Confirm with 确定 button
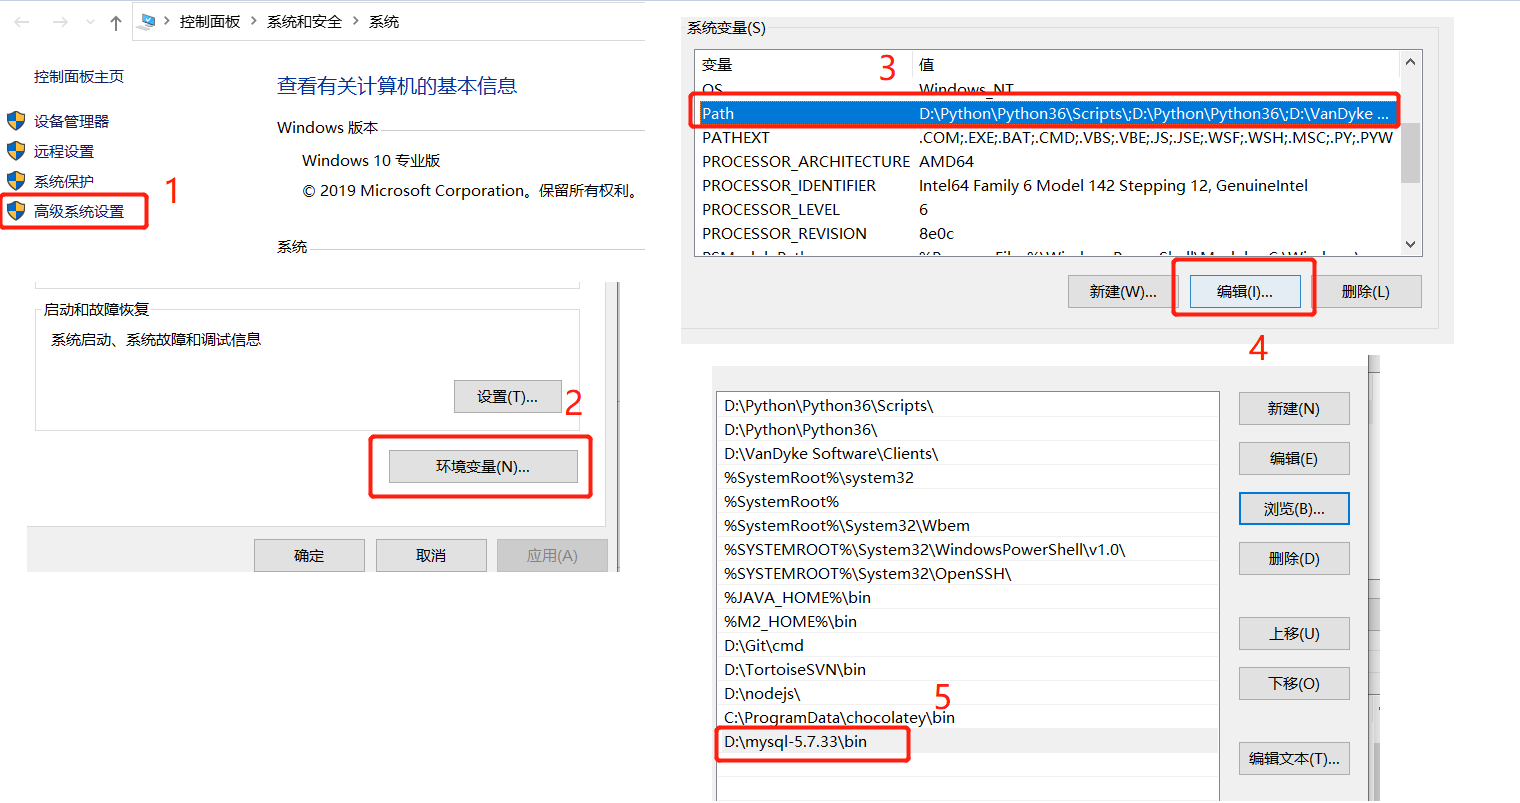The image size is (1520, 803). [x=309, y=556]
